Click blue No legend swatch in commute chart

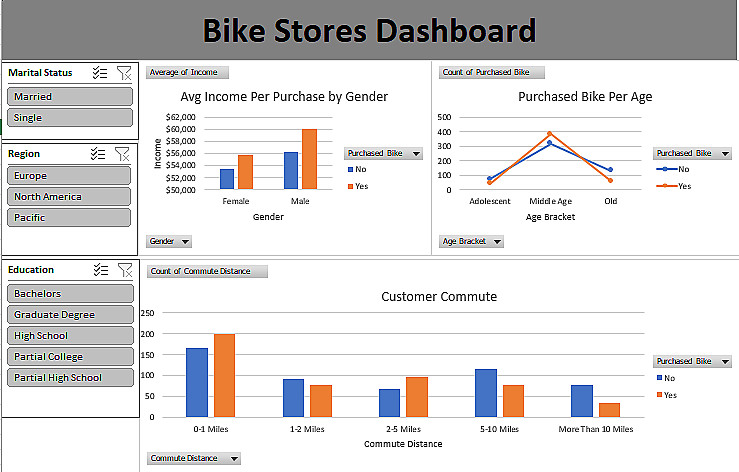point(659,378)
